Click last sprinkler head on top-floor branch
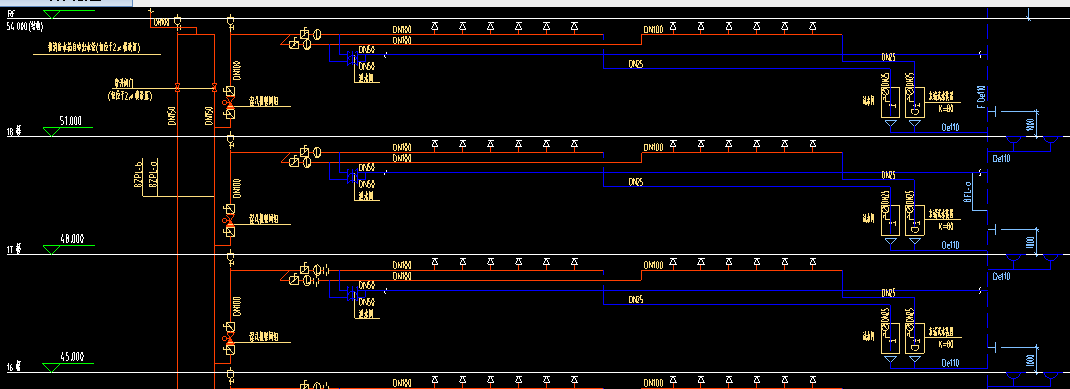1070x389 pixels. (813, 26)
